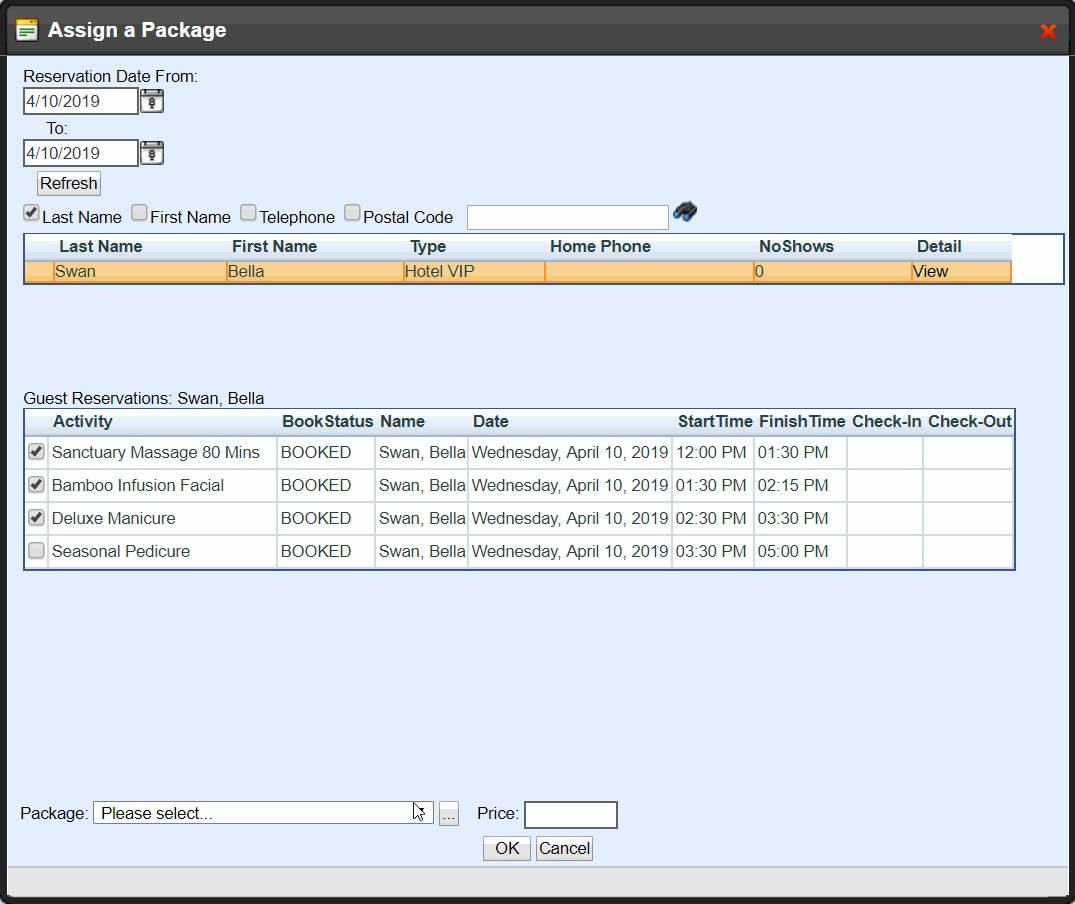Click the Hotel VIP type cell
Screen dimensions: 1075x904
[439, 271]
